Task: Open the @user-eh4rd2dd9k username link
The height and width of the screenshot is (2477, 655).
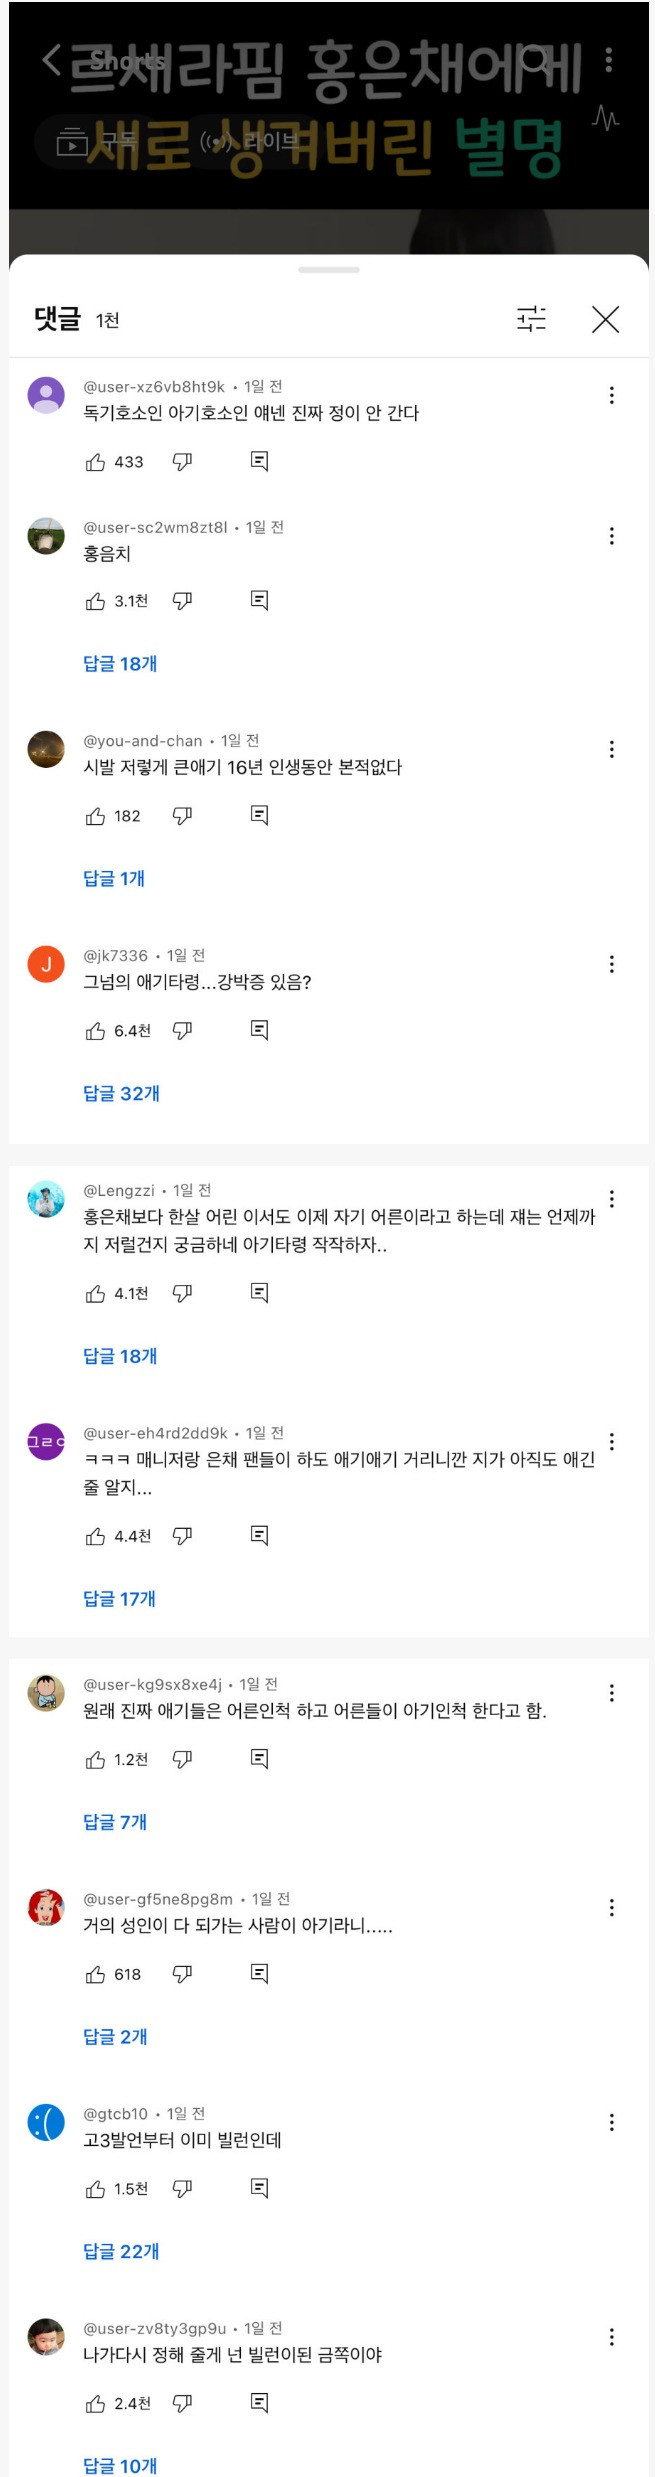Action: point(155,1433)
